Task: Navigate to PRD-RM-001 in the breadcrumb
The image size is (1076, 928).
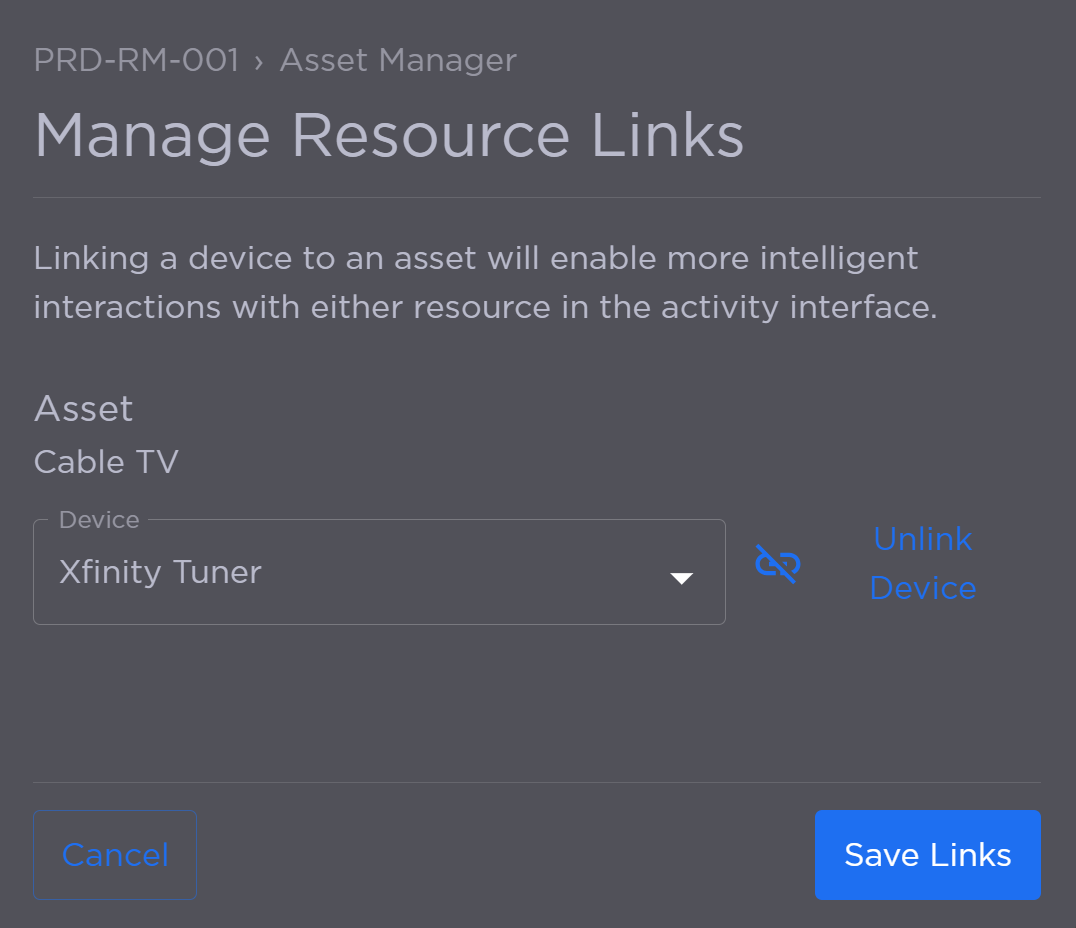Action: pos(136,60)
